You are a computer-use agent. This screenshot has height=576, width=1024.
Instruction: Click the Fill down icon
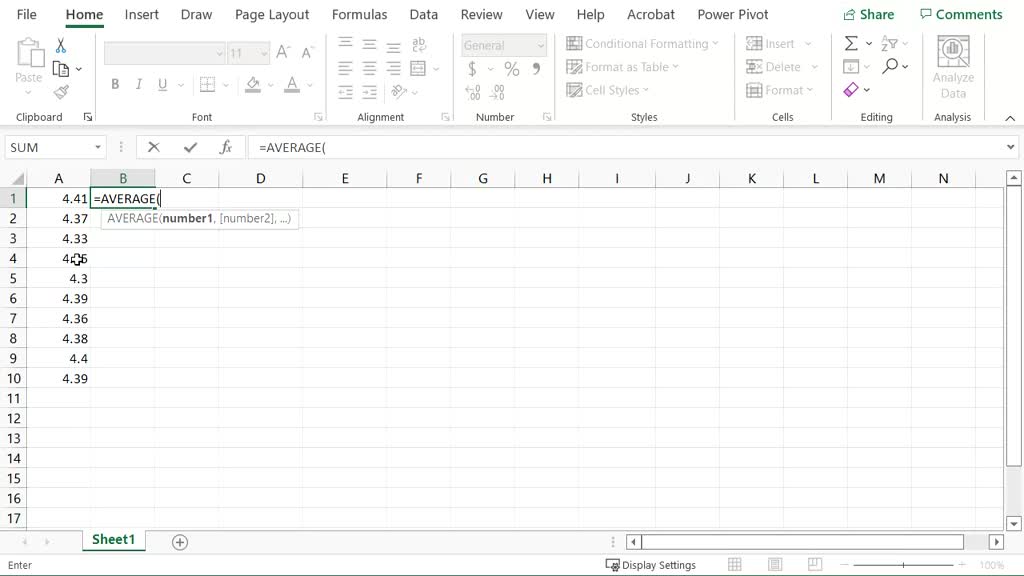click(x=851, y=66)
